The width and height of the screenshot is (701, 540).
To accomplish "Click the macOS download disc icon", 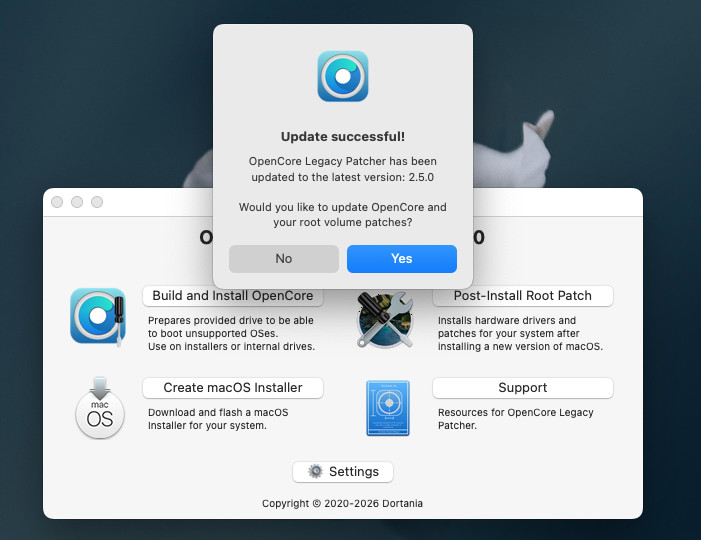I will click(x=100, y=408).
